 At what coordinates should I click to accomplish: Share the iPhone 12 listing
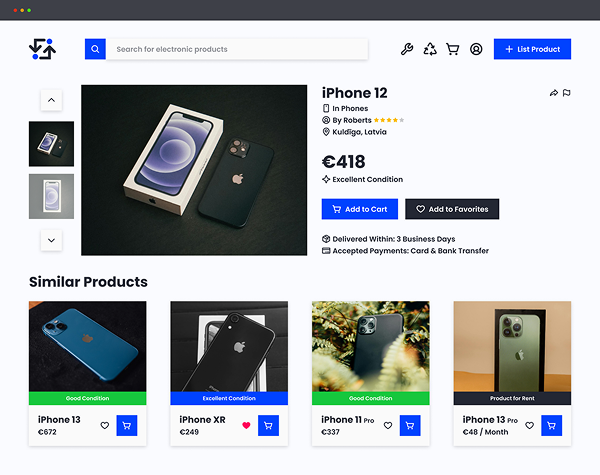pyautogui.click(x=554, y=93)
